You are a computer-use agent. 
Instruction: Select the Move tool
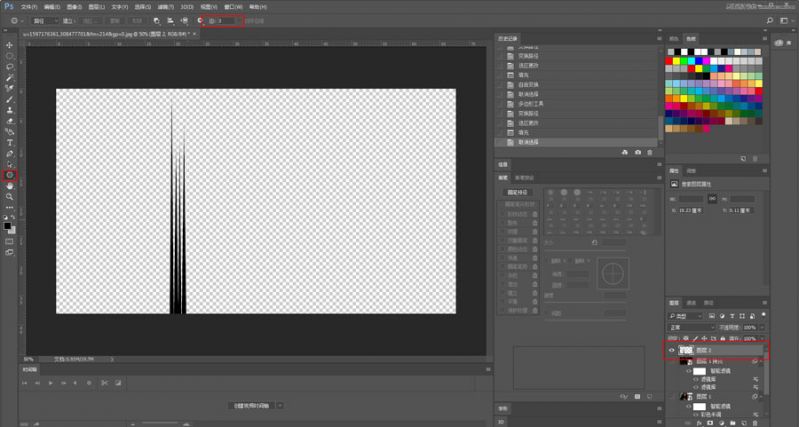tap(10, 45)
